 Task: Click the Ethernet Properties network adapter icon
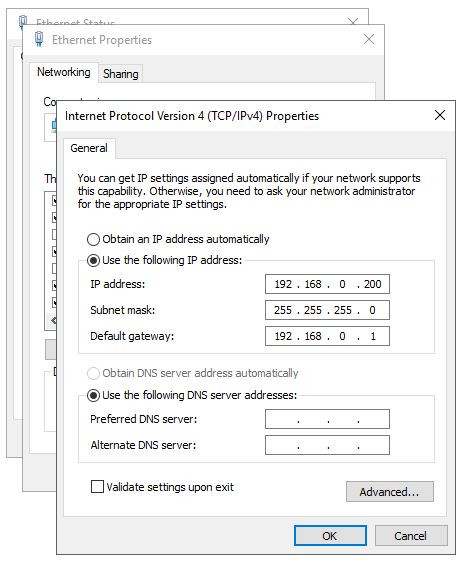click(39, 39)
